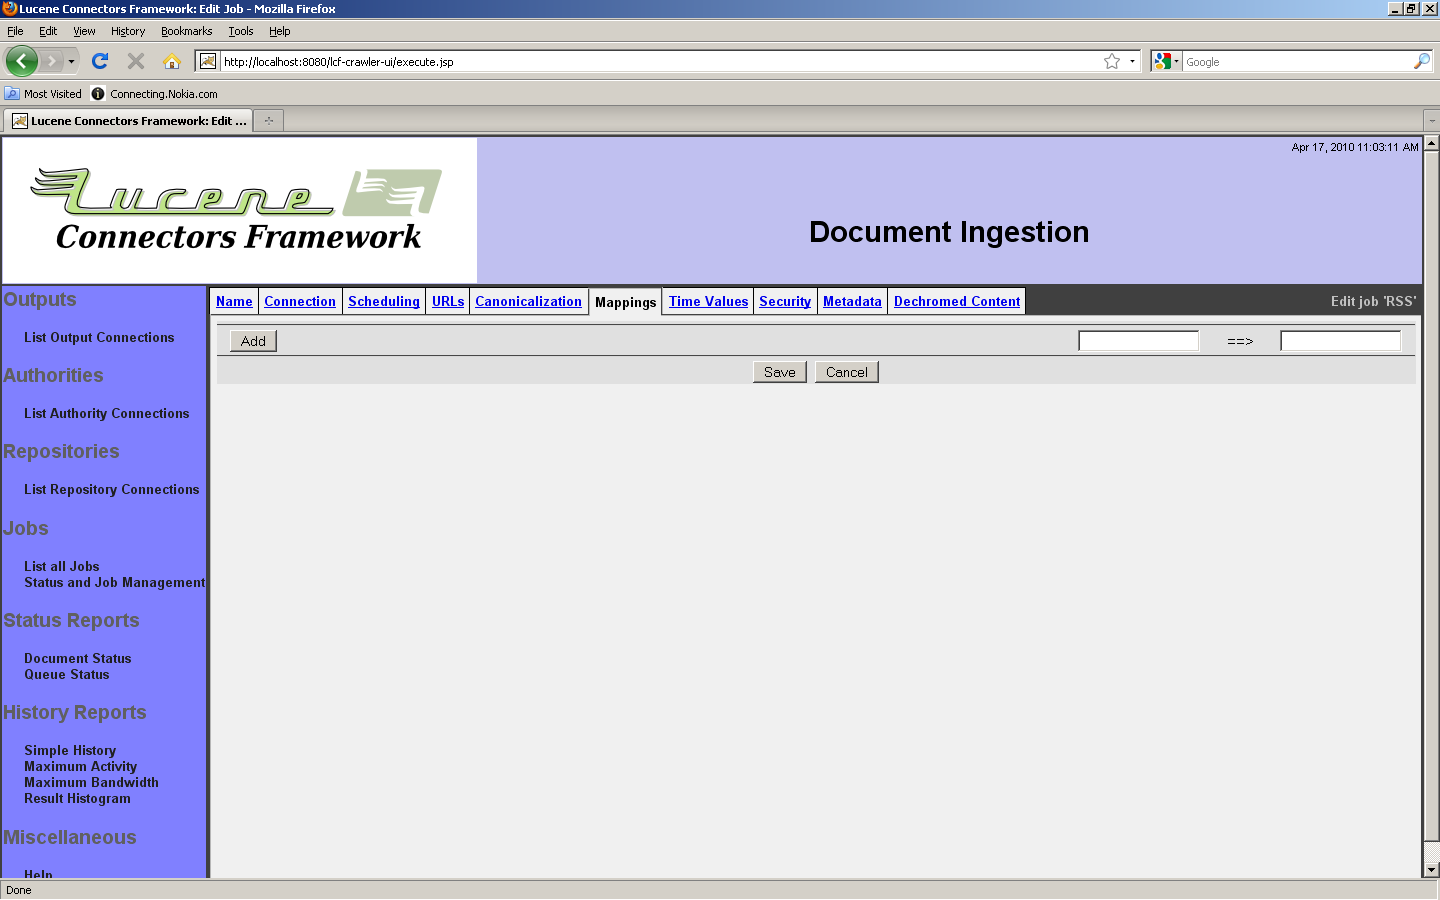
Task: Open the Google search engine selector dropdown
Action: [x=1166, y=62]
